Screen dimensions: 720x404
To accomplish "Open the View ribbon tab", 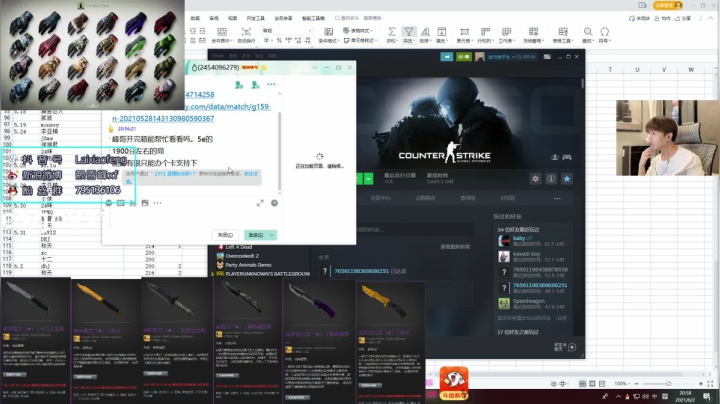I will click(232, 18).
